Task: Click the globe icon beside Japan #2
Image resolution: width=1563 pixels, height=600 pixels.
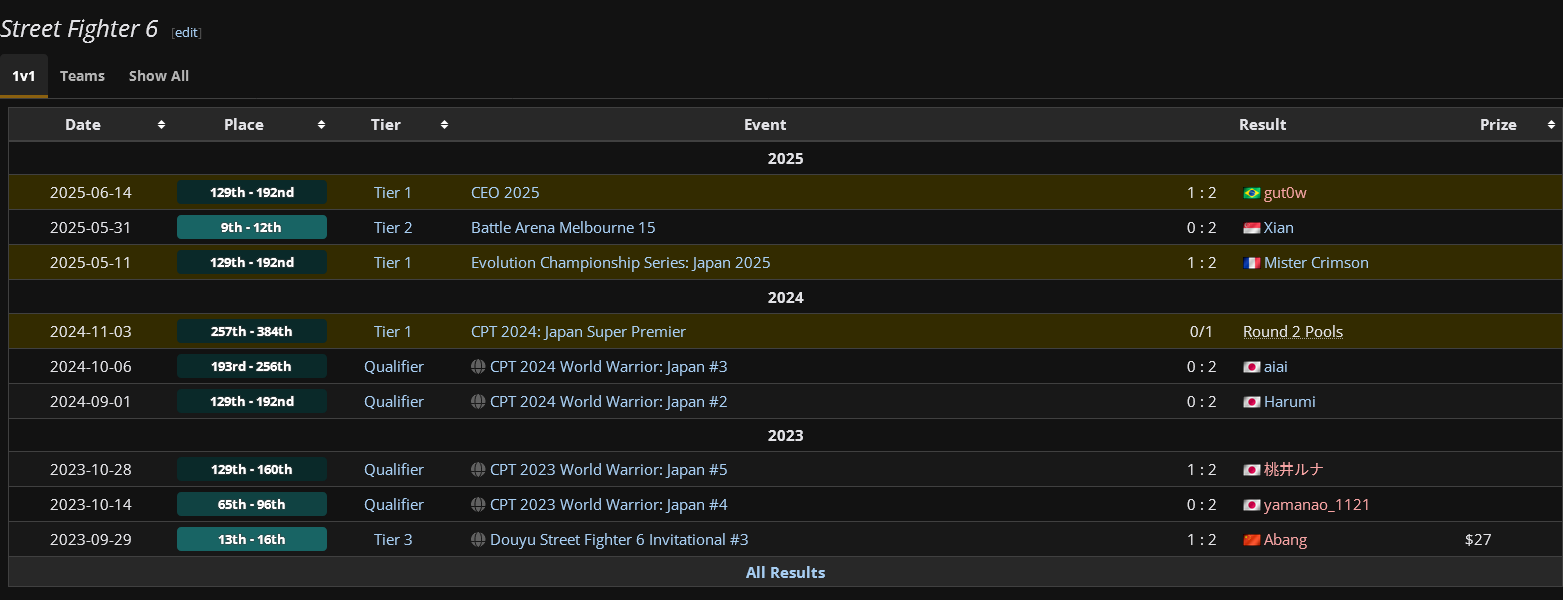Action: click(x=478, y=402)
